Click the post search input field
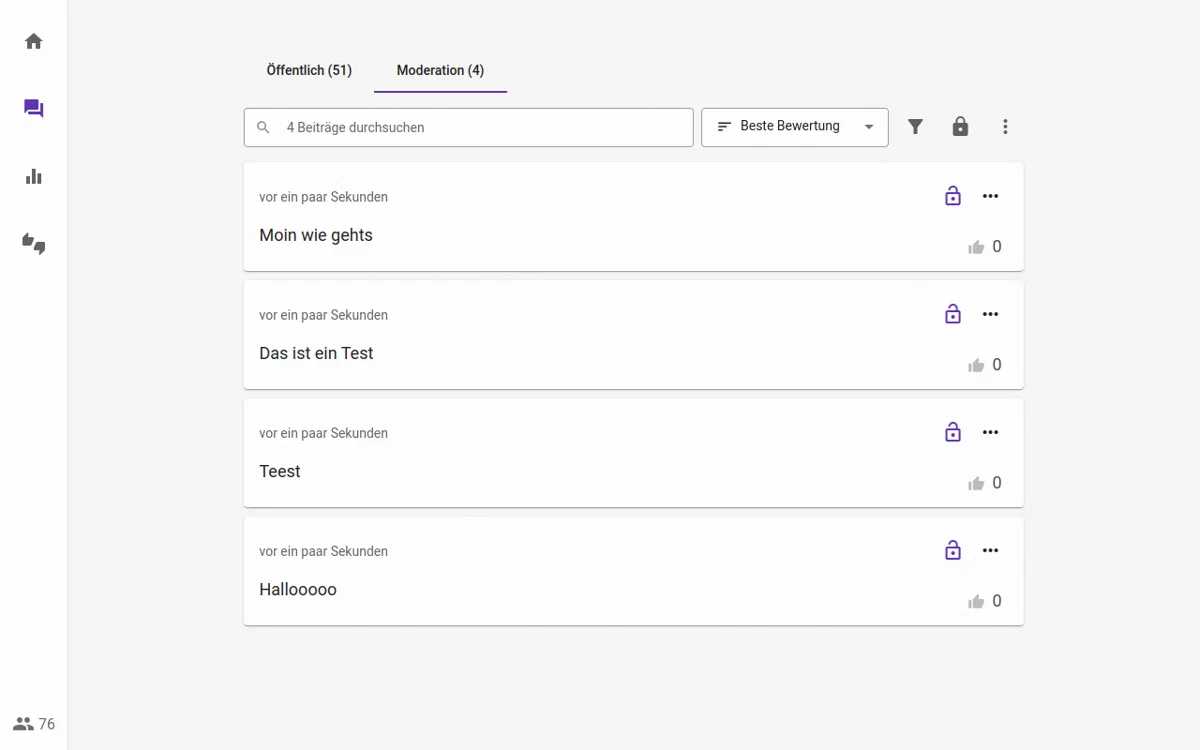Viewport: 1200px width, 750px height. click(x=480, y=127)
